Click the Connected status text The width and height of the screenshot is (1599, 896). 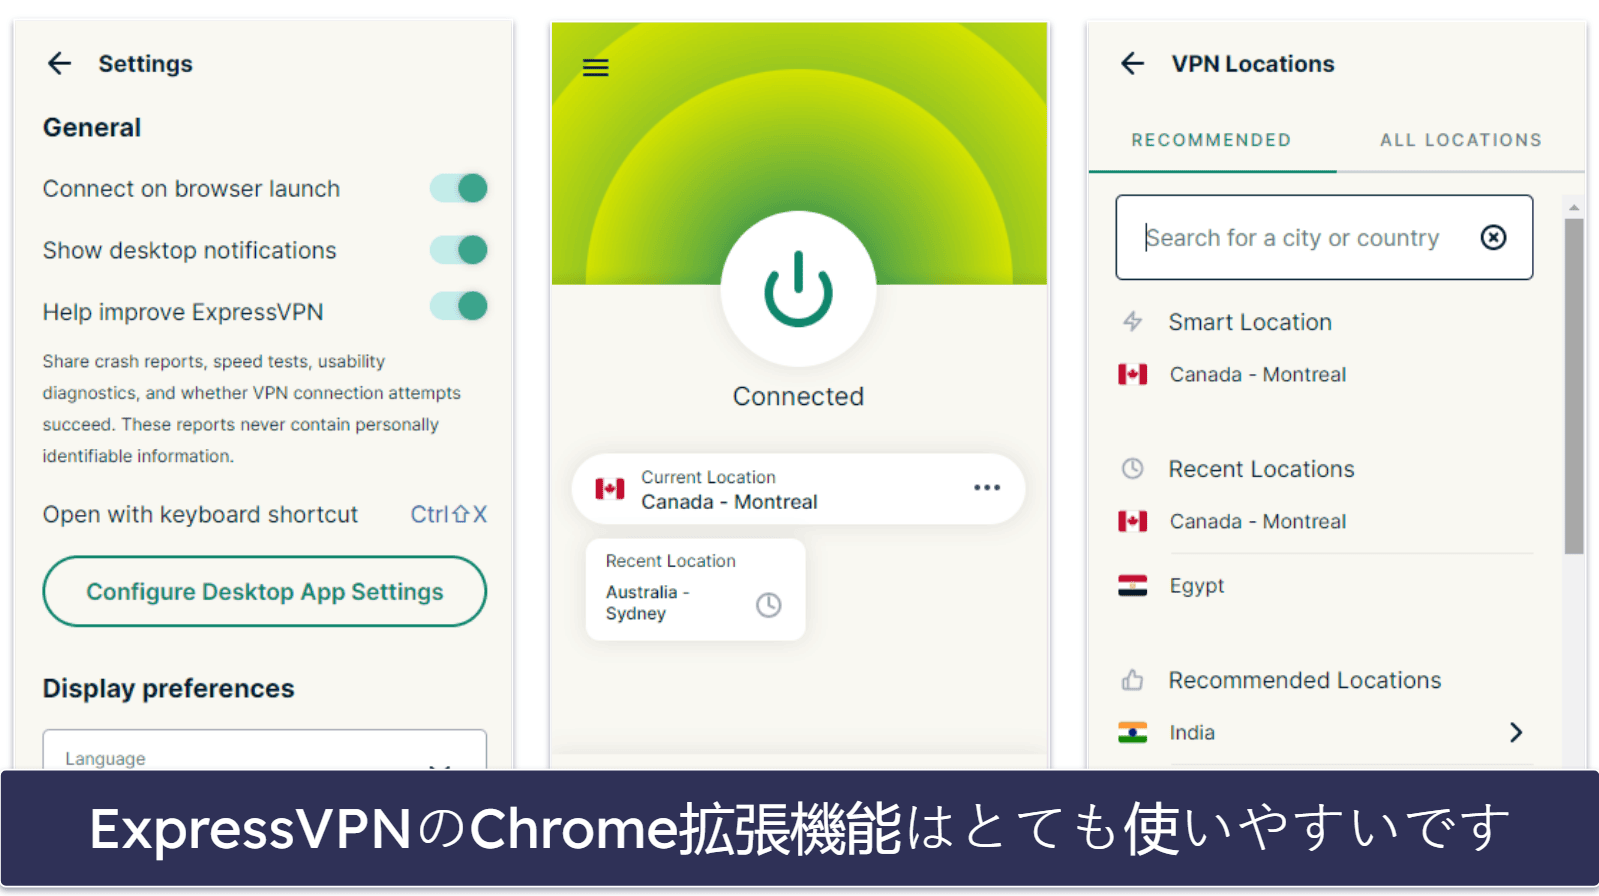(x=798, y=397)
